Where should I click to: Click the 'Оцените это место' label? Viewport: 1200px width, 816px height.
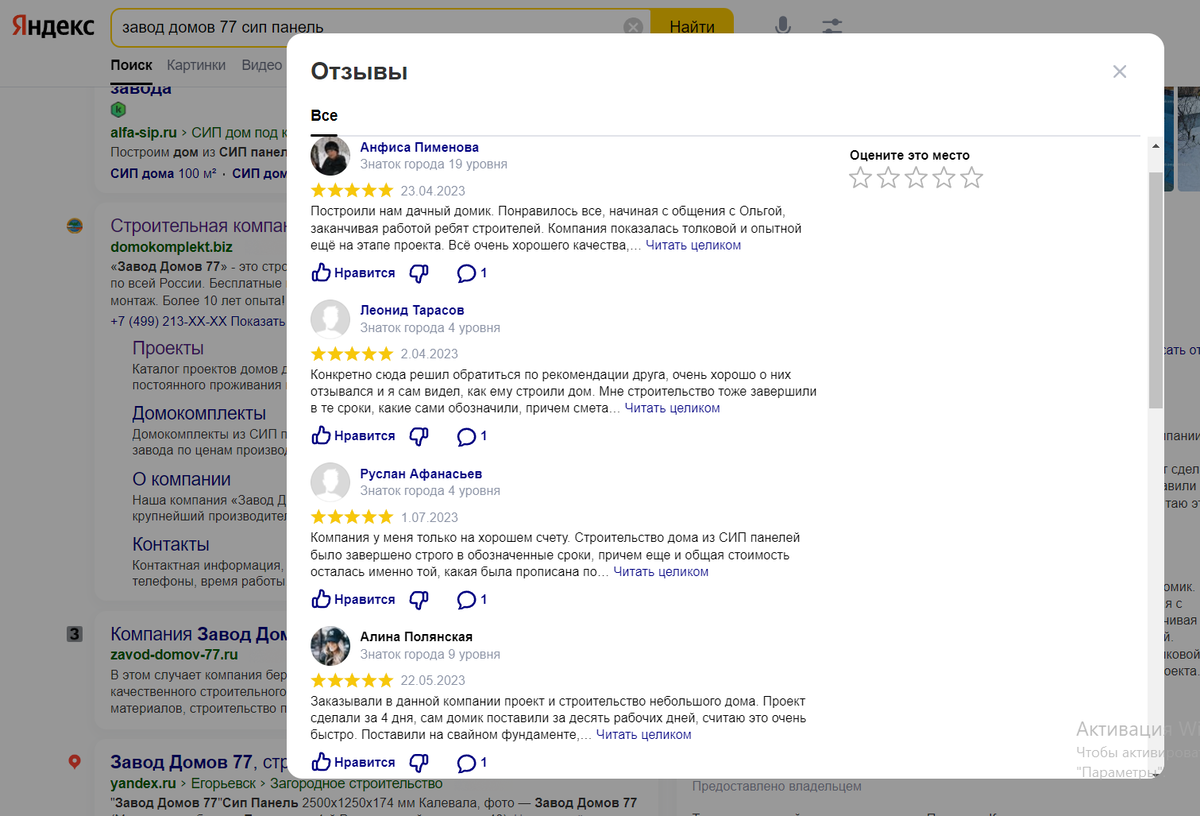pos(909,155)
